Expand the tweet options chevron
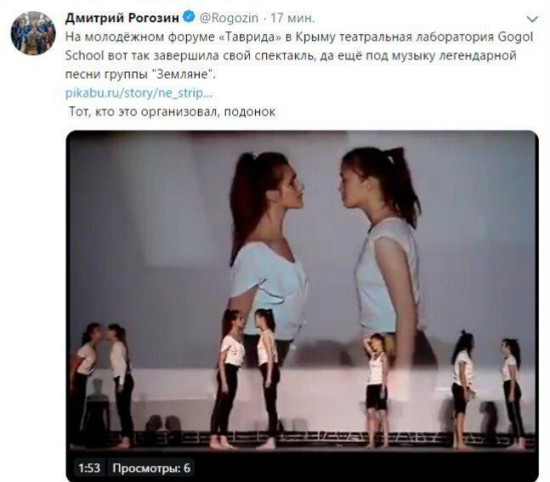This screenshot has width=550, height=482. 532,19
